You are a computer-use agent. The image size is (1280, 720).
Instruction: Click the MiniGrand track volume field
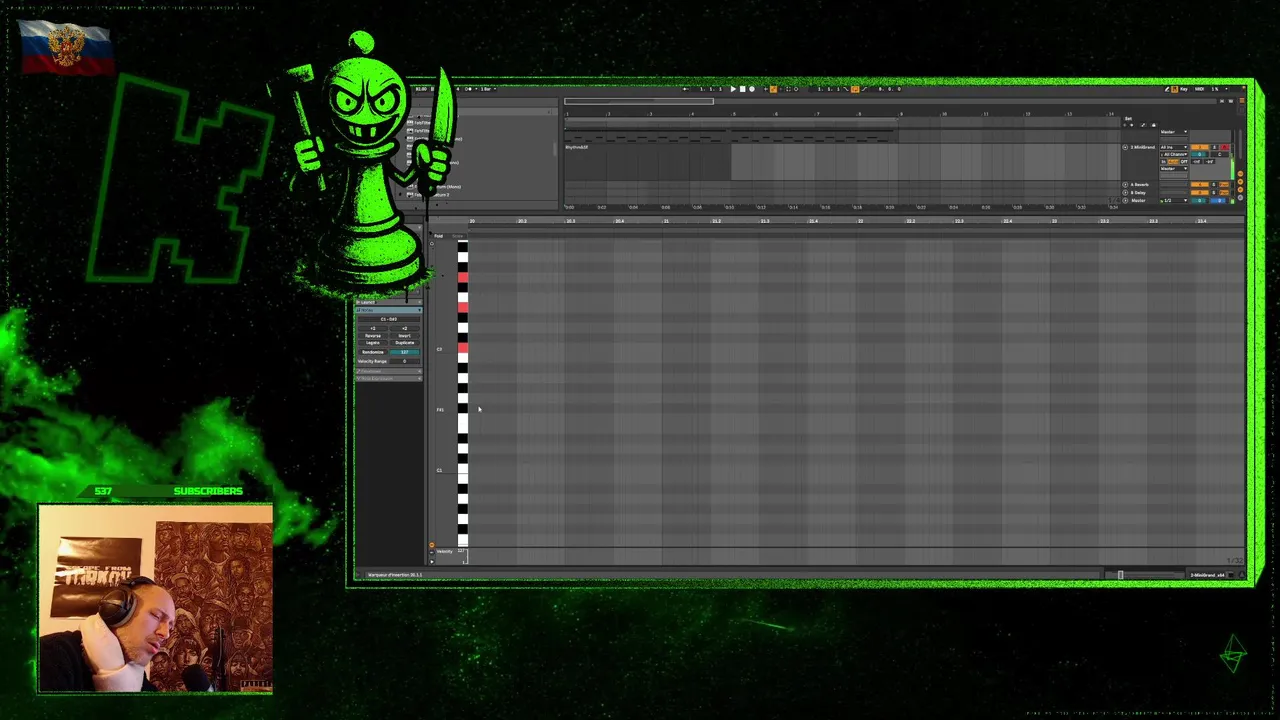pyautogui.click(x=1200, y=154)
